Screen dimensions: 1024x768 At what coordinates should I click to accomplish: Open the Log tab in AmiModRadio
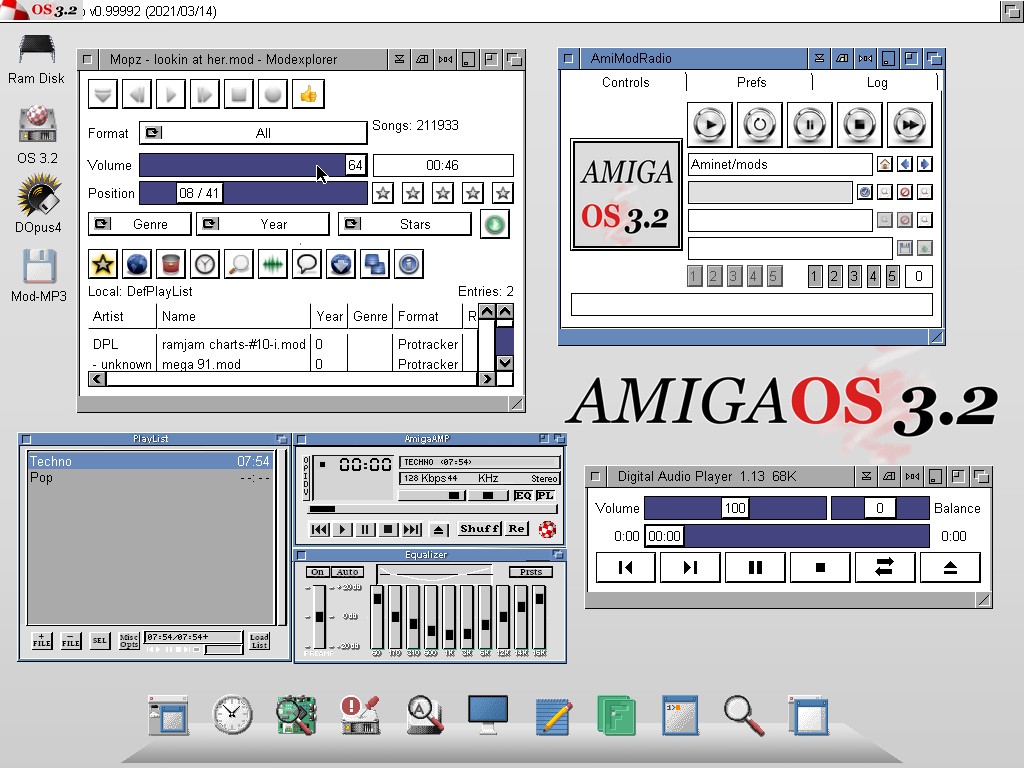877,83
